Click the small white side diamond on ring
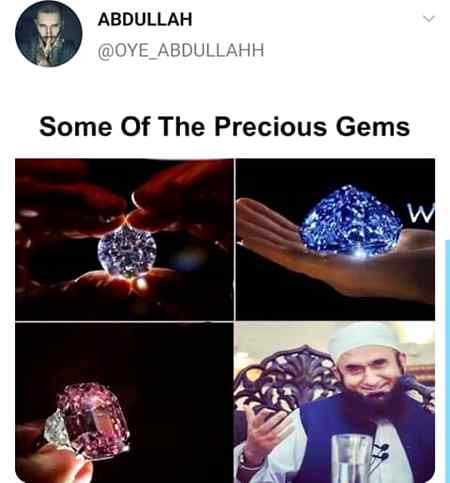This screenshot has width=450, height=483. [57, 430]
